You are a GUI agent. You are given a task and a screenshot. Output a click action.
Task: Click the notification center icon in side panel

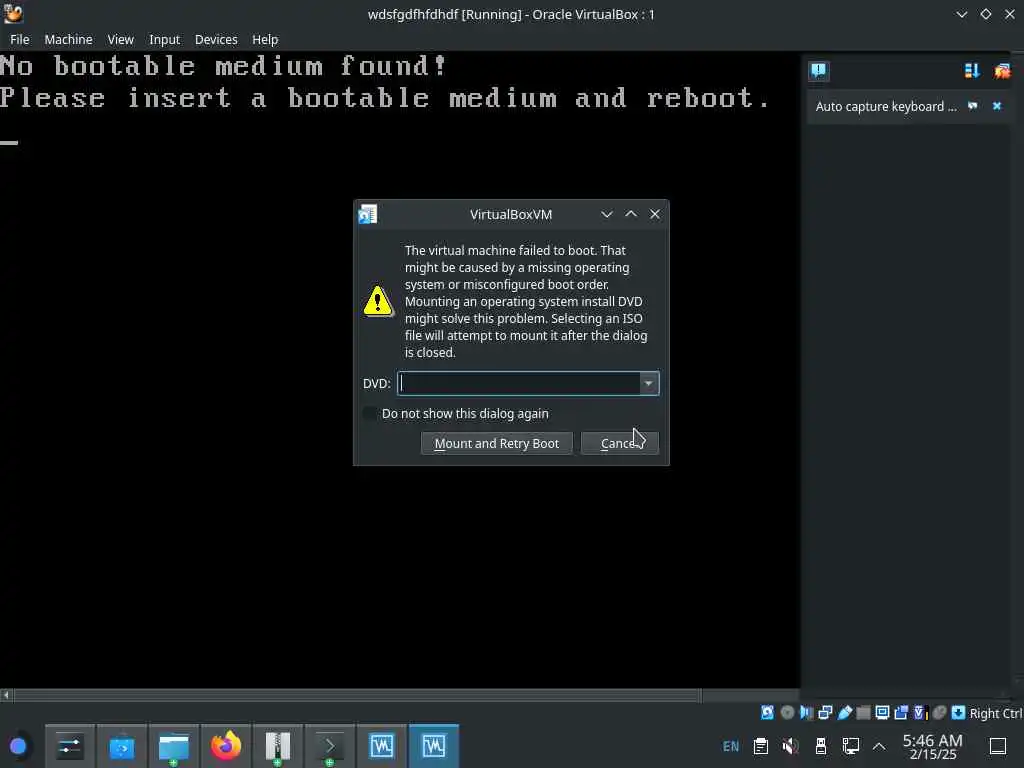[x=818, y=71]
